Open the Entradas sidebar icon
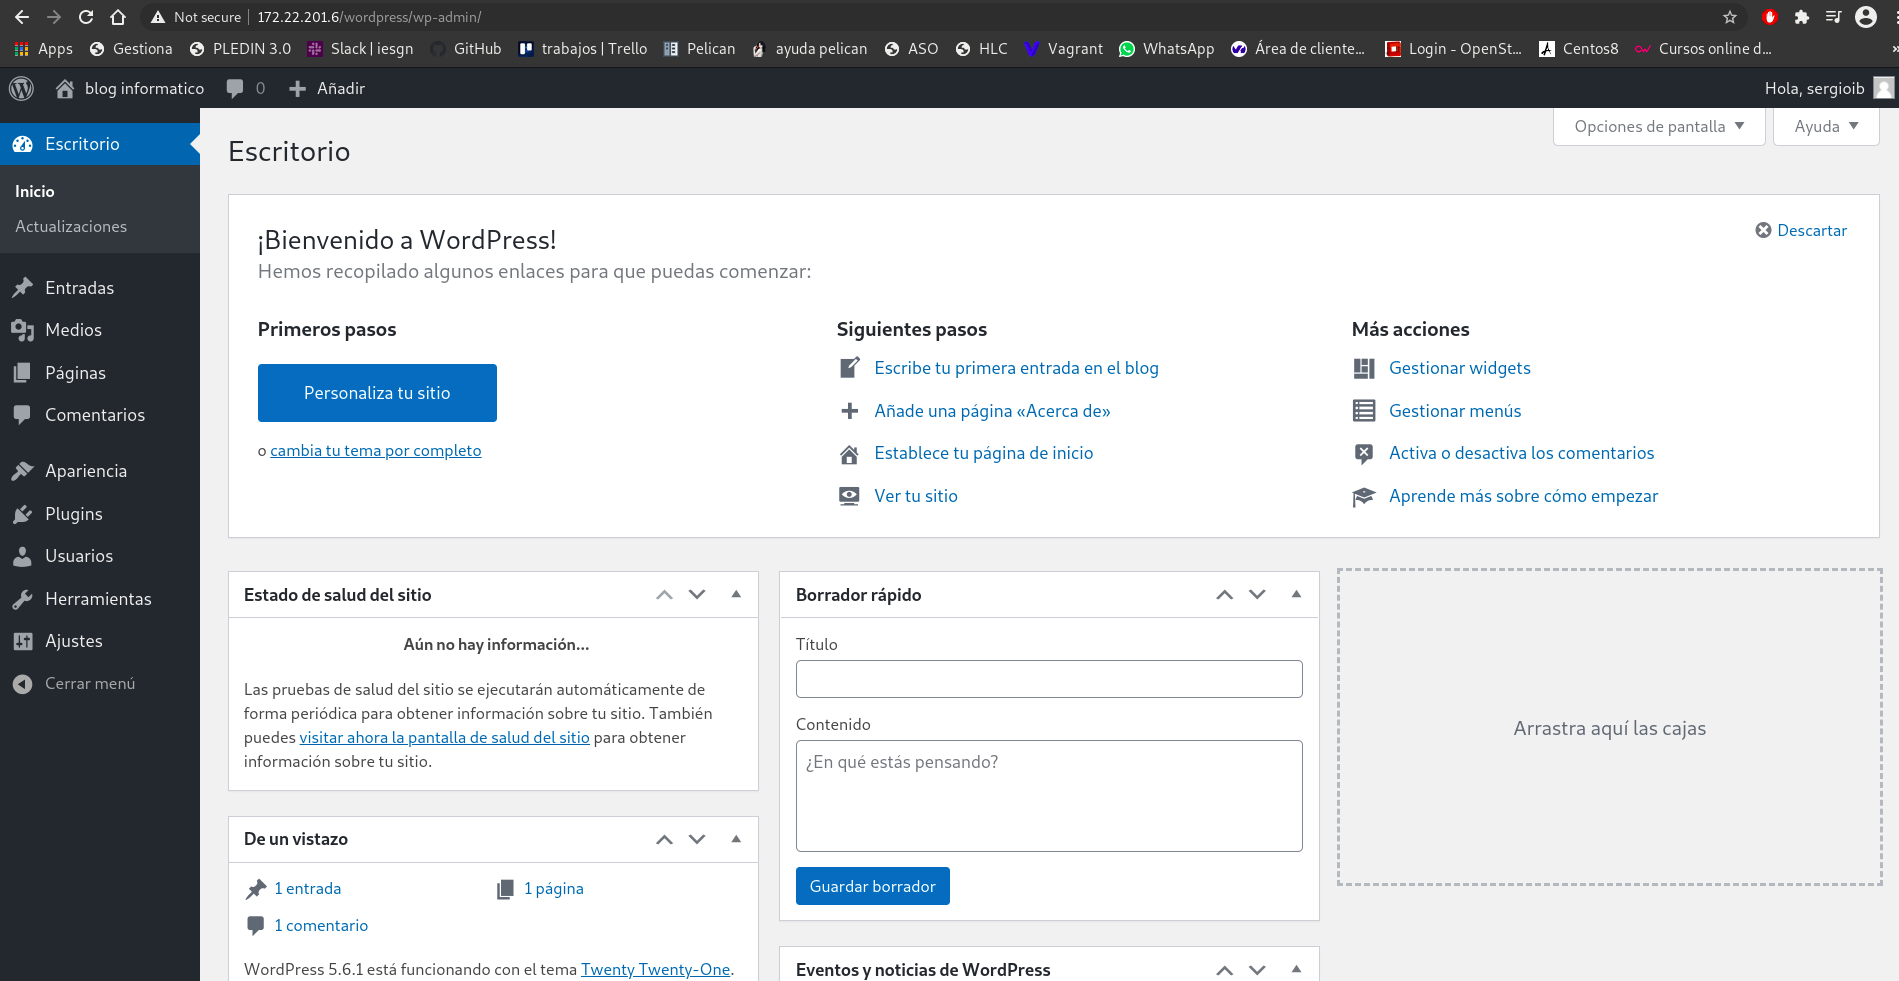1899x981 pixels. (23, 287)
